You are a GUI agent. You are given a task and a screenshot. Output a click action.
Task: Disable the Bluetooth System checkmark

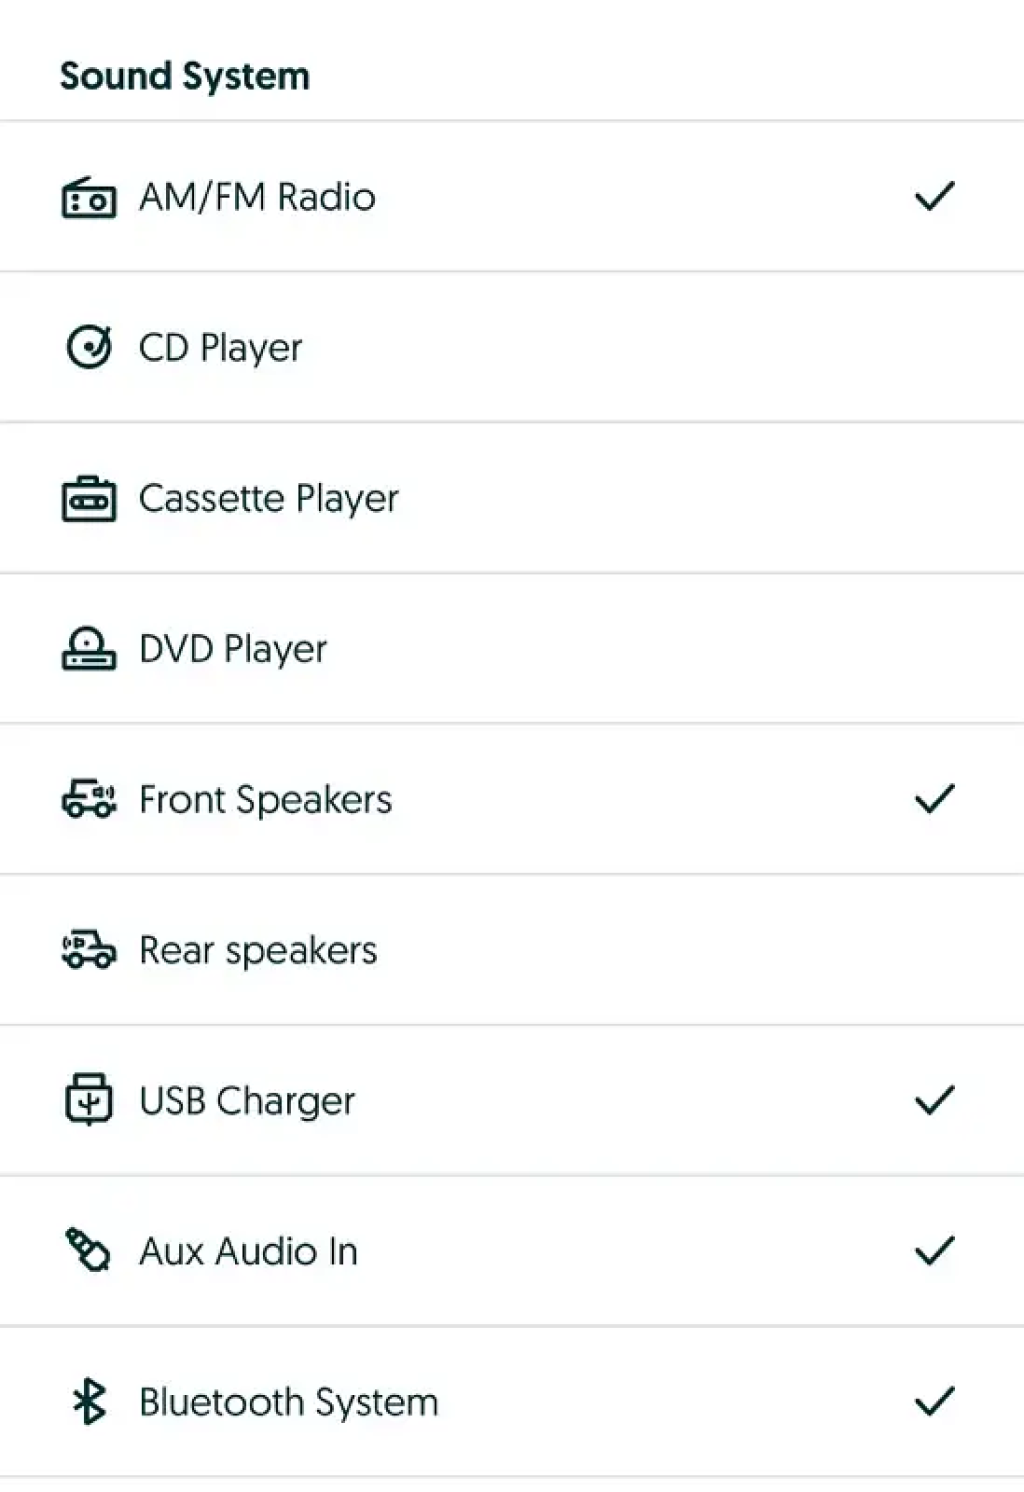pyautogui.click(x=934, y=1401)
